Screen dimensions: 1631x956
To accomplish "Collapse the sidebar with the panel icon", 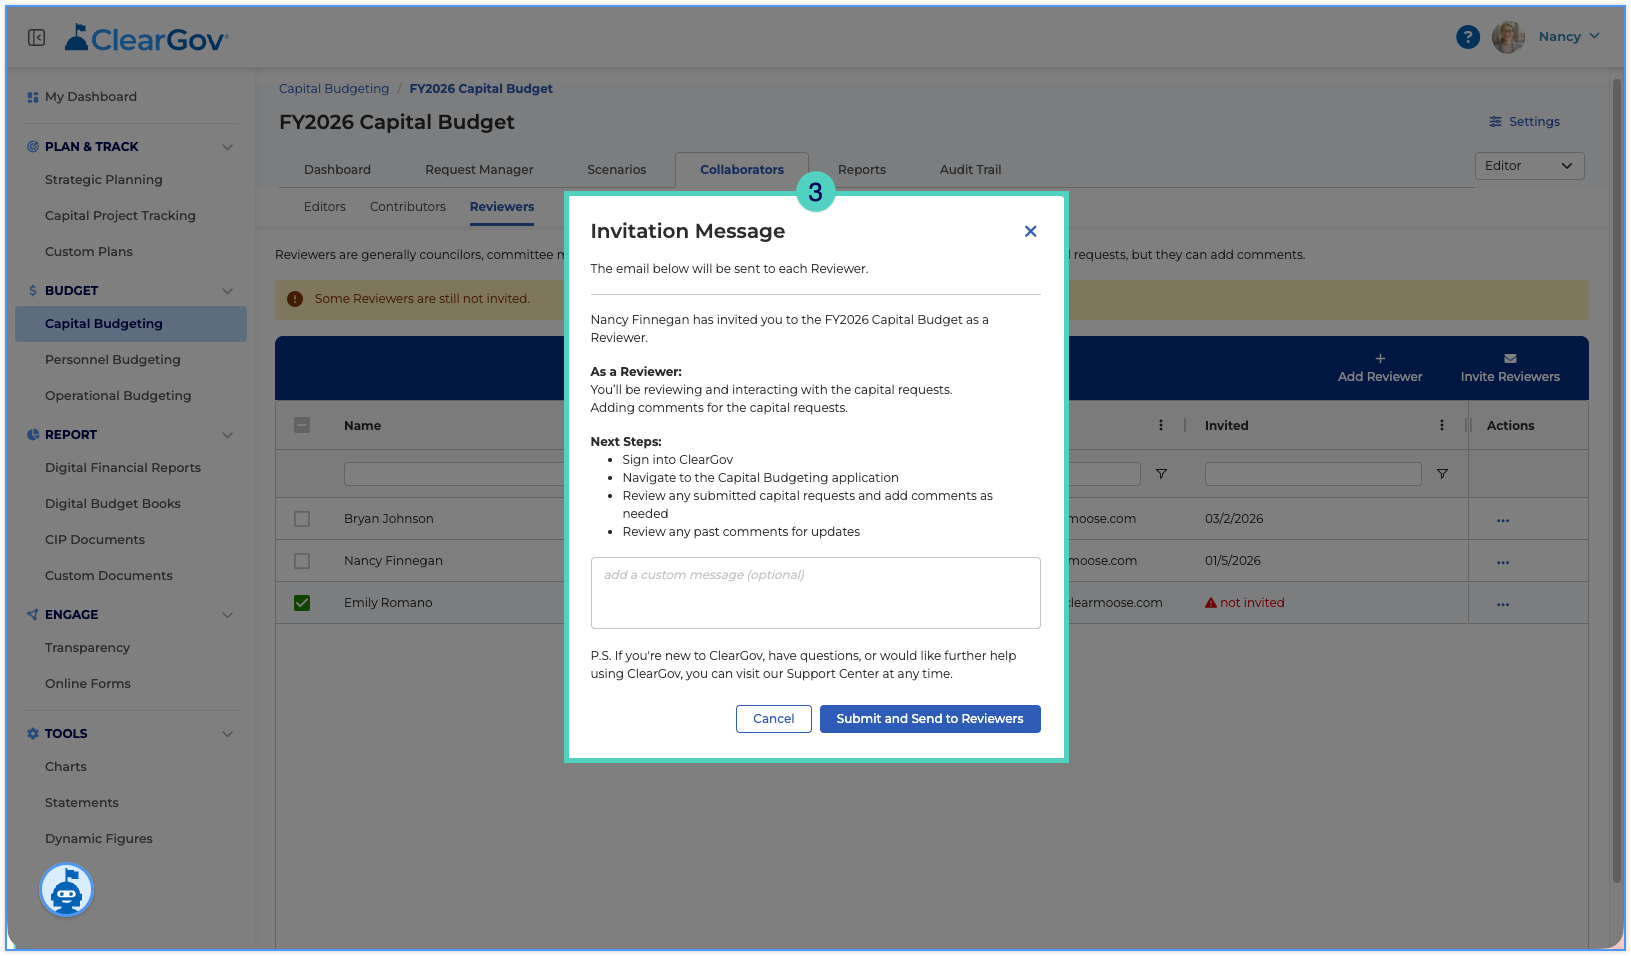I will click(37, 38).
